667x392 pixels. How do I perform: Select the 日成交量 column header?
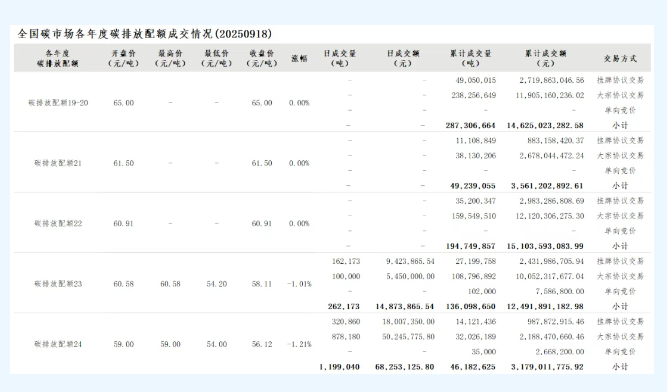340,58
